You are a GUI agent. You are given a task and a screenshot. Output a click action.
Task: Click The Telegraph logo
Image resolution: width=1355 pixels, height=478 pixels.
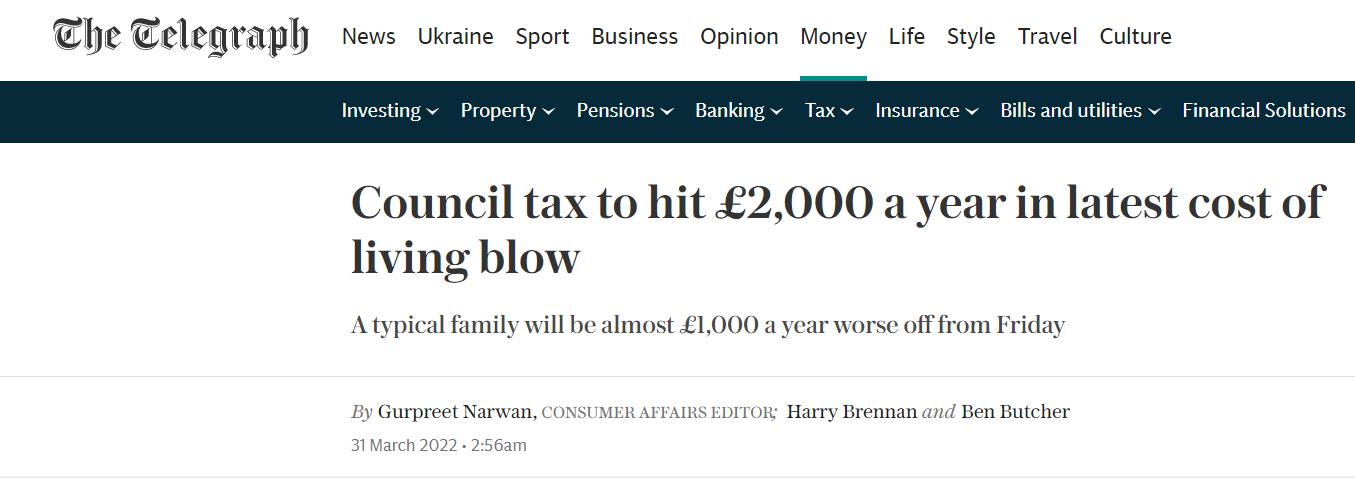click(x=181, y=37)
